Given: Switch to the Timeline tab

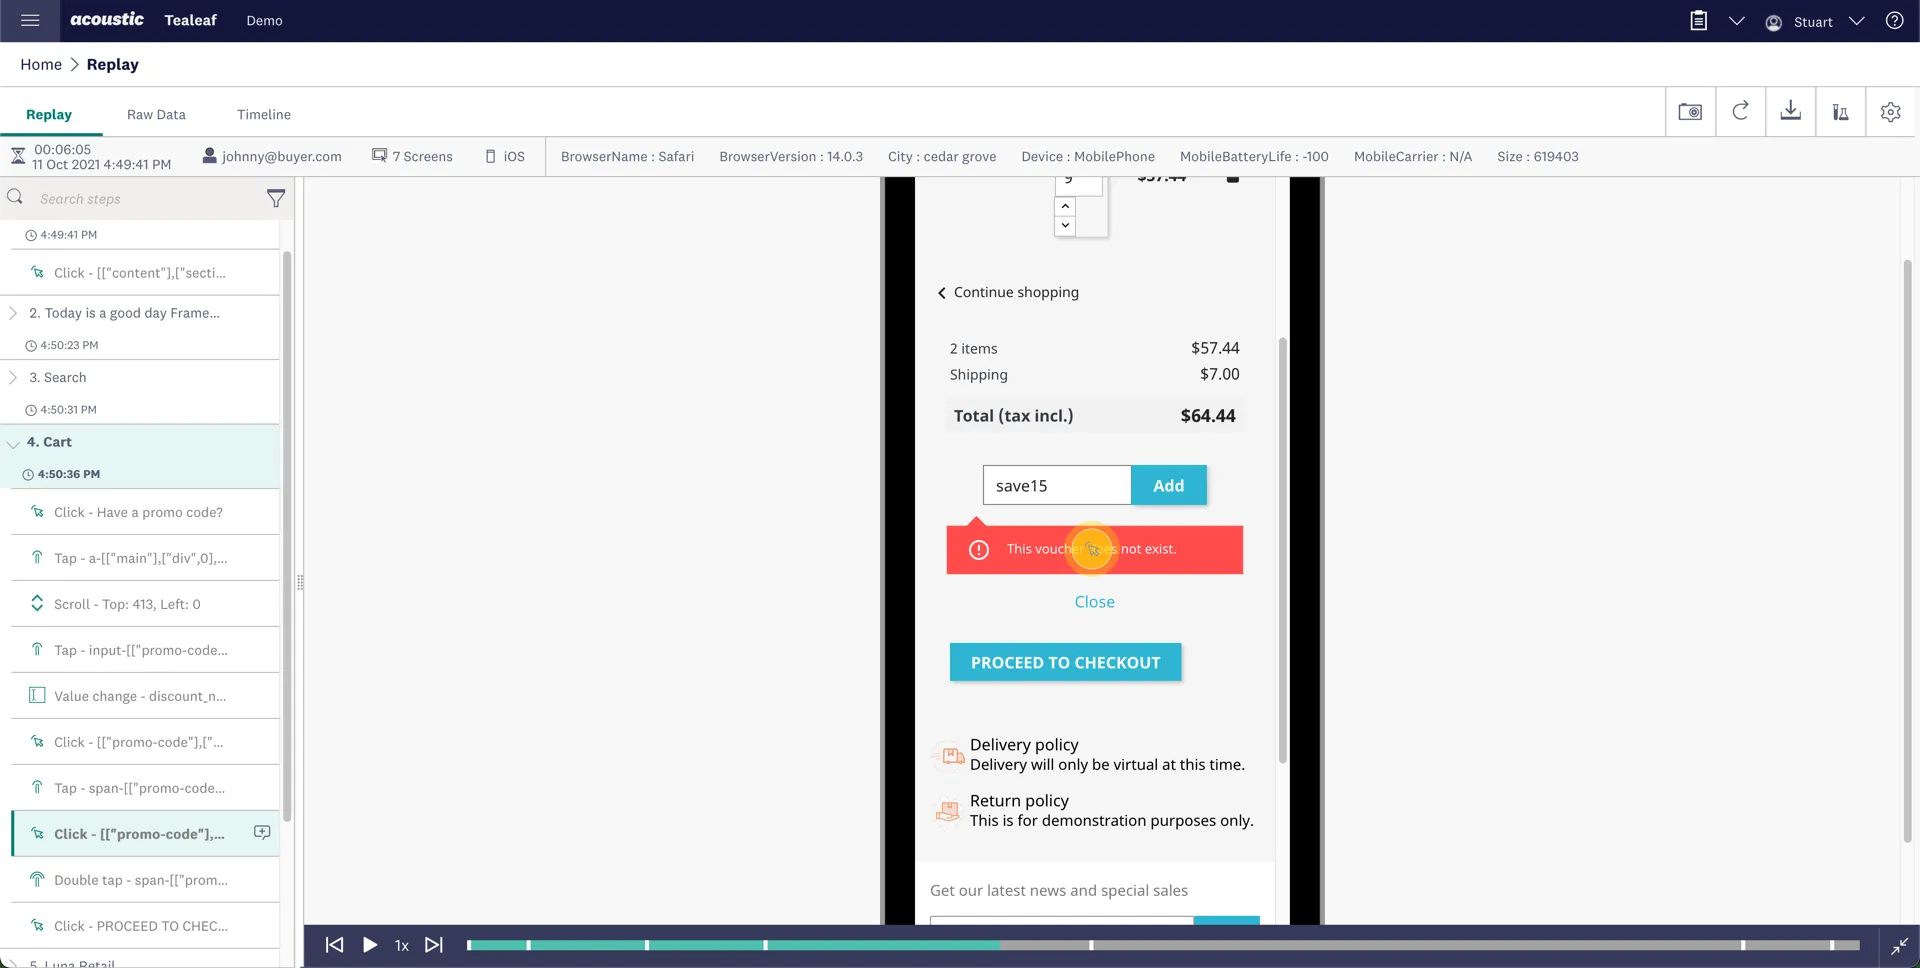Looking at the screenshot, I should pos(264,115).
